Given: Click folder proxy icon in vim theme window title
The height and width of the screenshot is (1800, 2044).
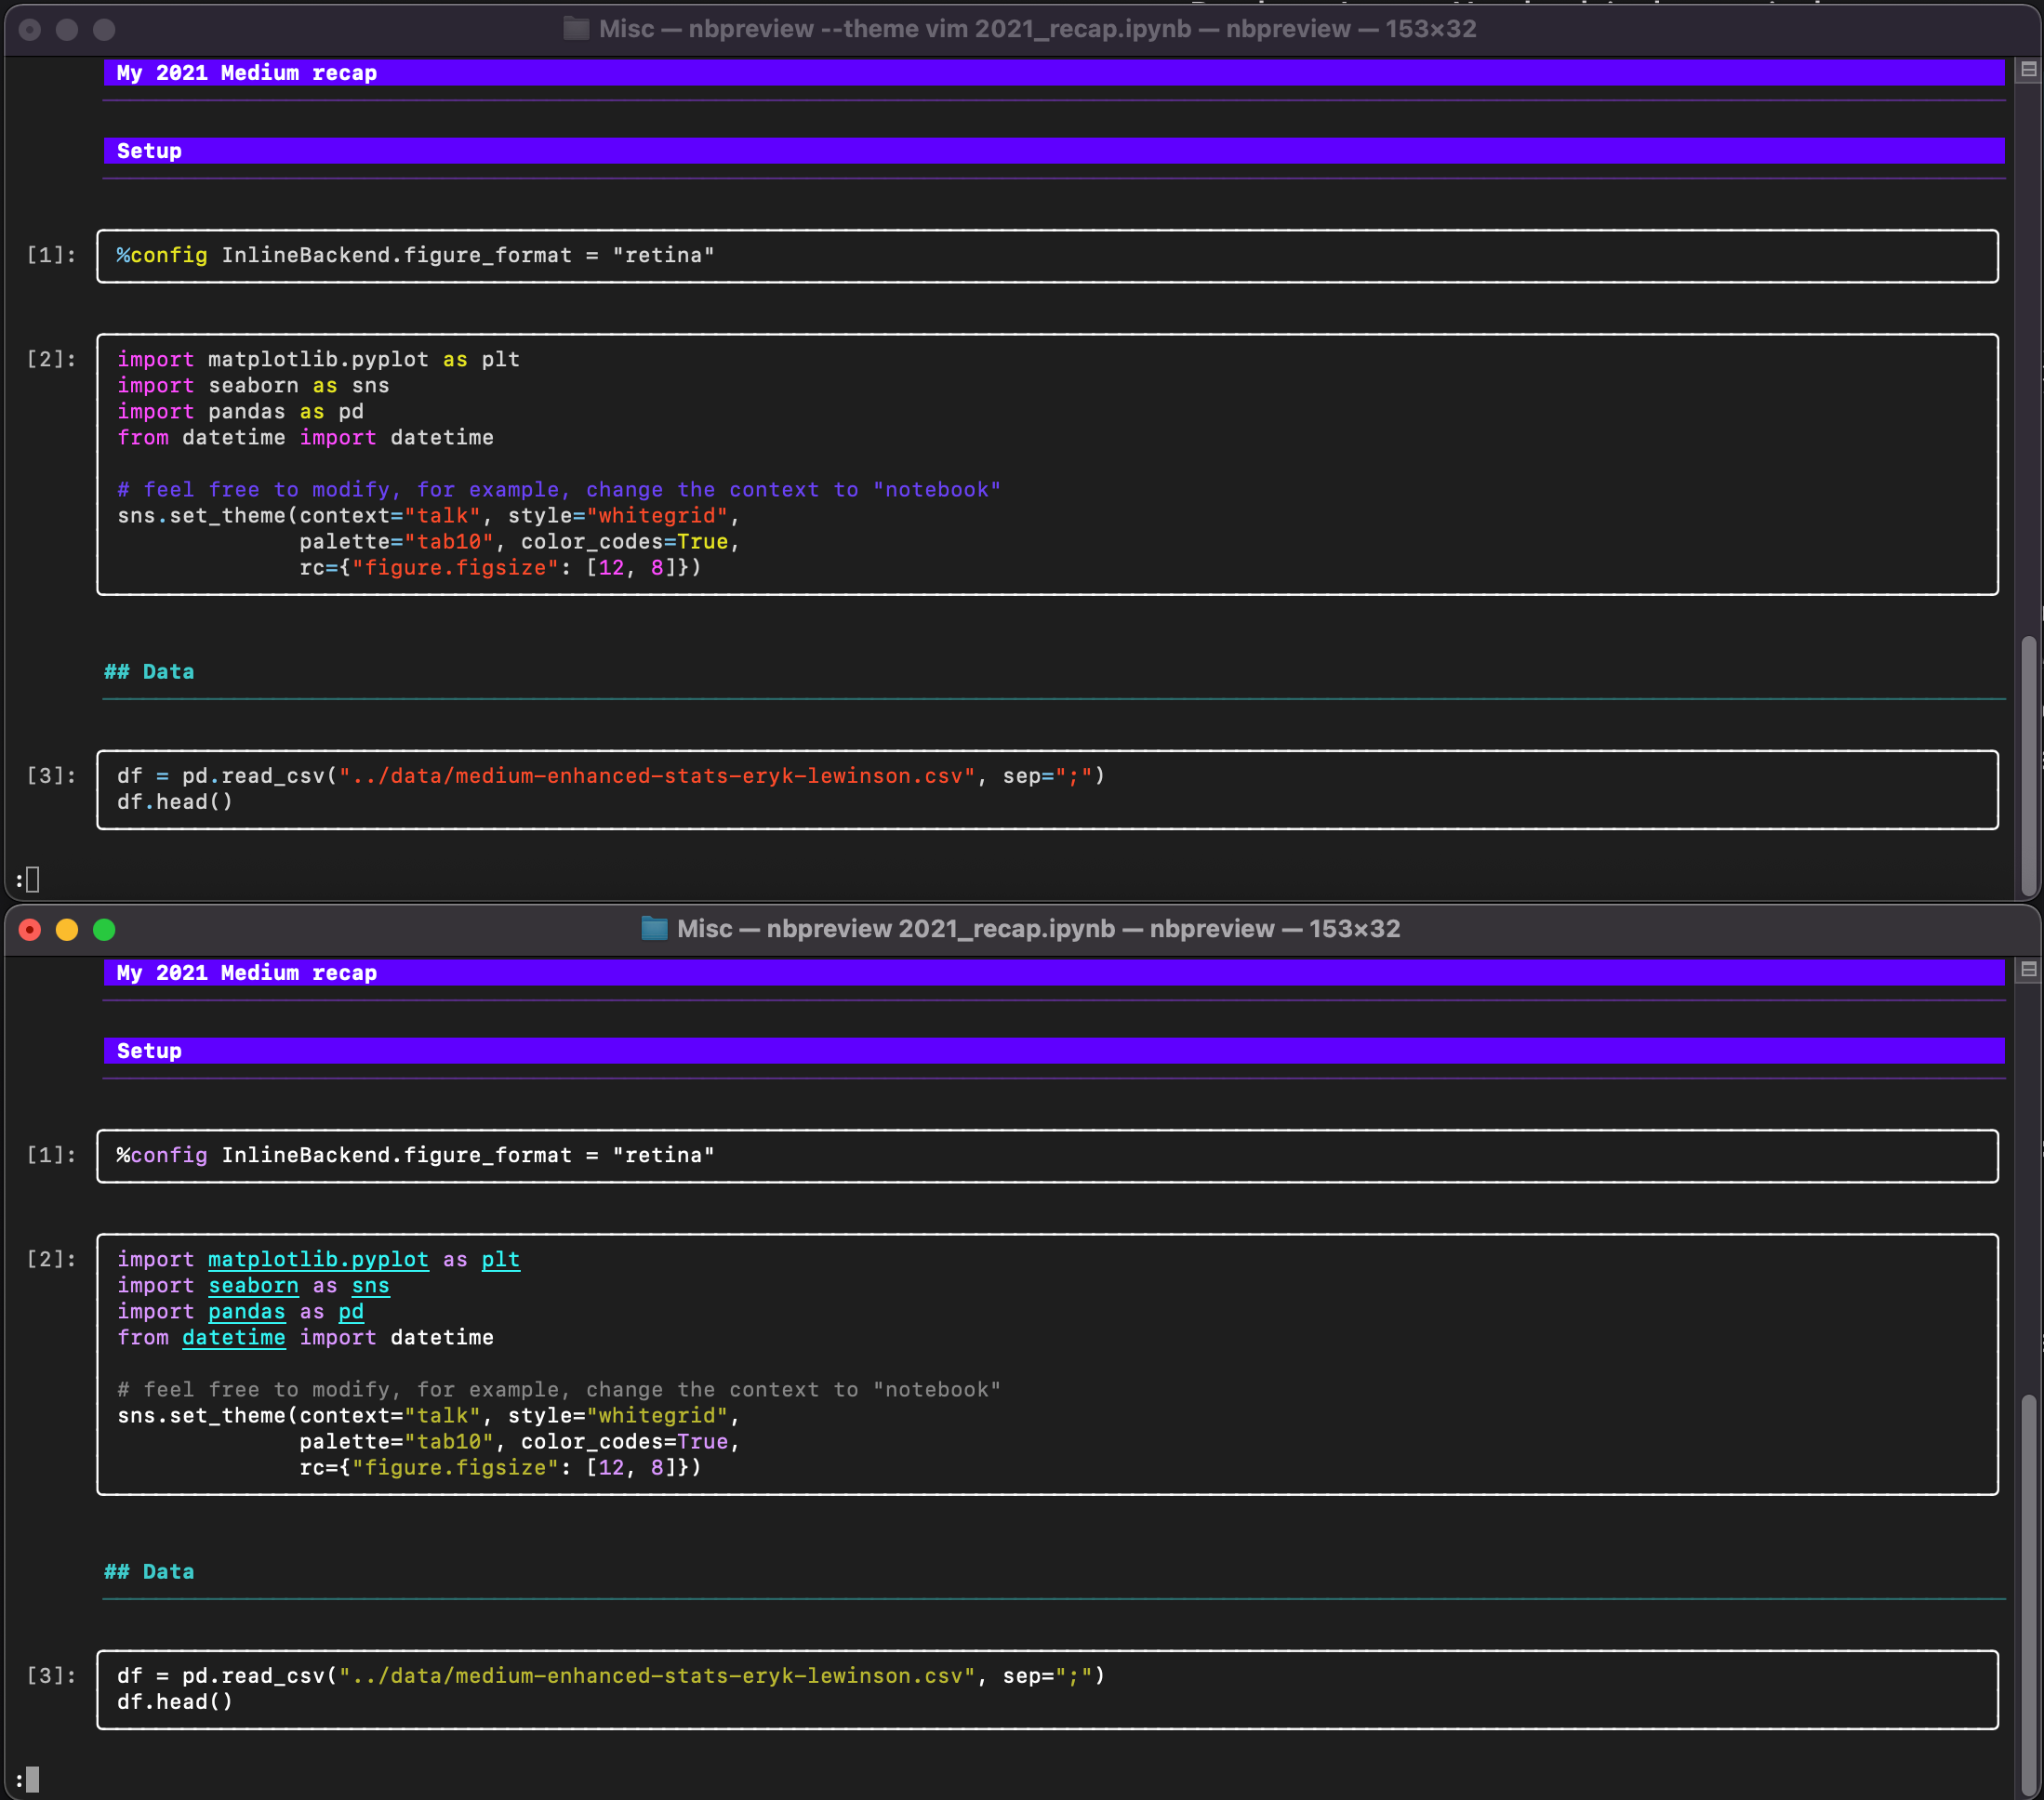Looking at the screenshot, I should (x=576, y=29).
